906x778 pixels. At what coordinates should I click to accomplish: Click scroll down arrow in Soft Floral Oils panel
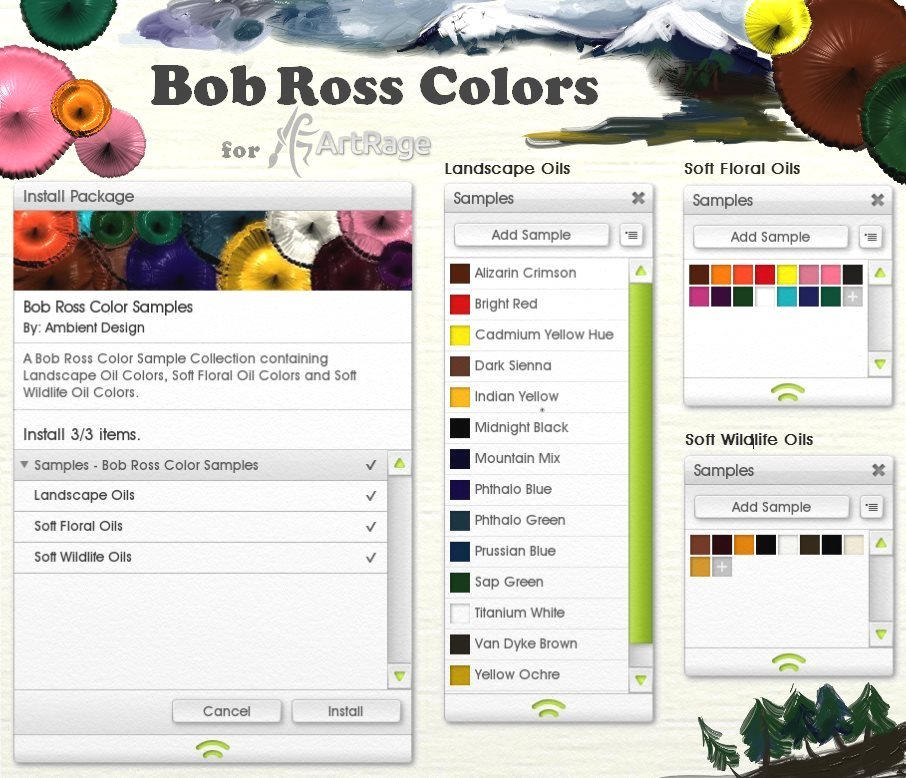(x=879, y=364)
